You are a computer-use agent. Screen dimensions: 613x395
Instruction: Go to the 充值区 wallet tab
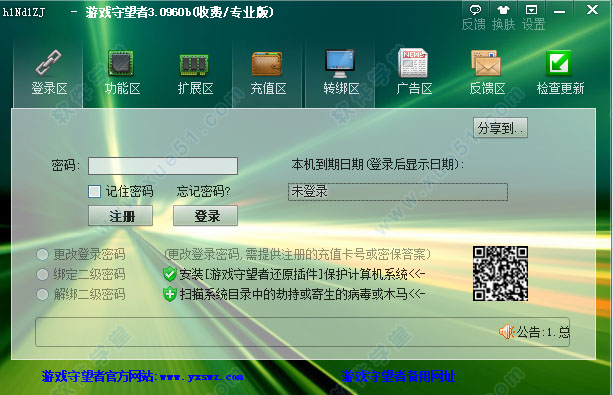pos(268,73)
